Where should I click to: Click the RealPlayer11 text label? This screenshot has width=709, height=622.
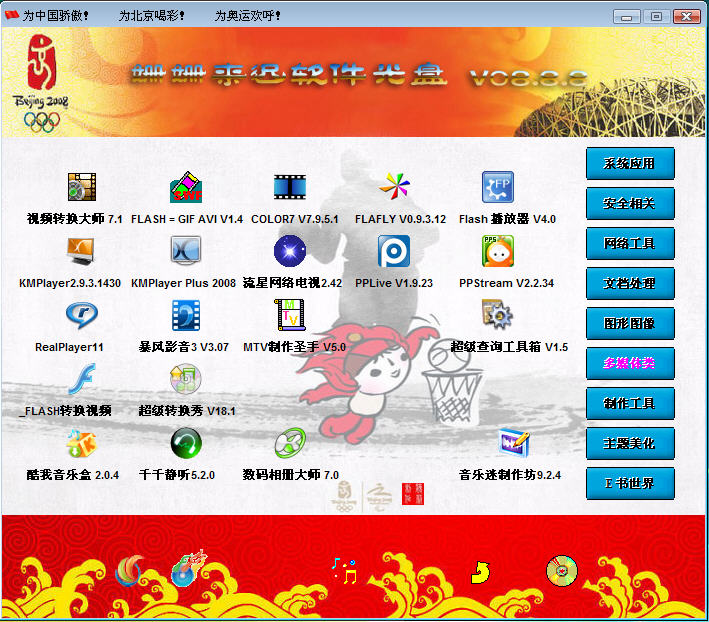(x=69, y=347)
